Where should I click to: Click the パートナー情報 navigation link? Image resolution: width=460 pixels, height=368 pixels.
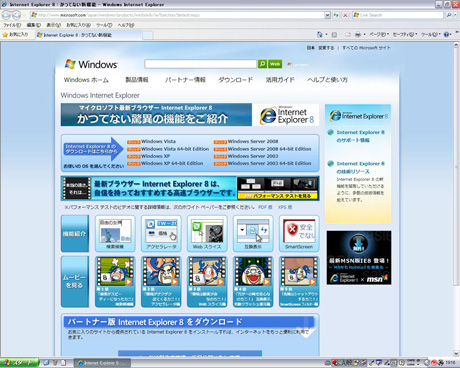click(x=185, y=80)
